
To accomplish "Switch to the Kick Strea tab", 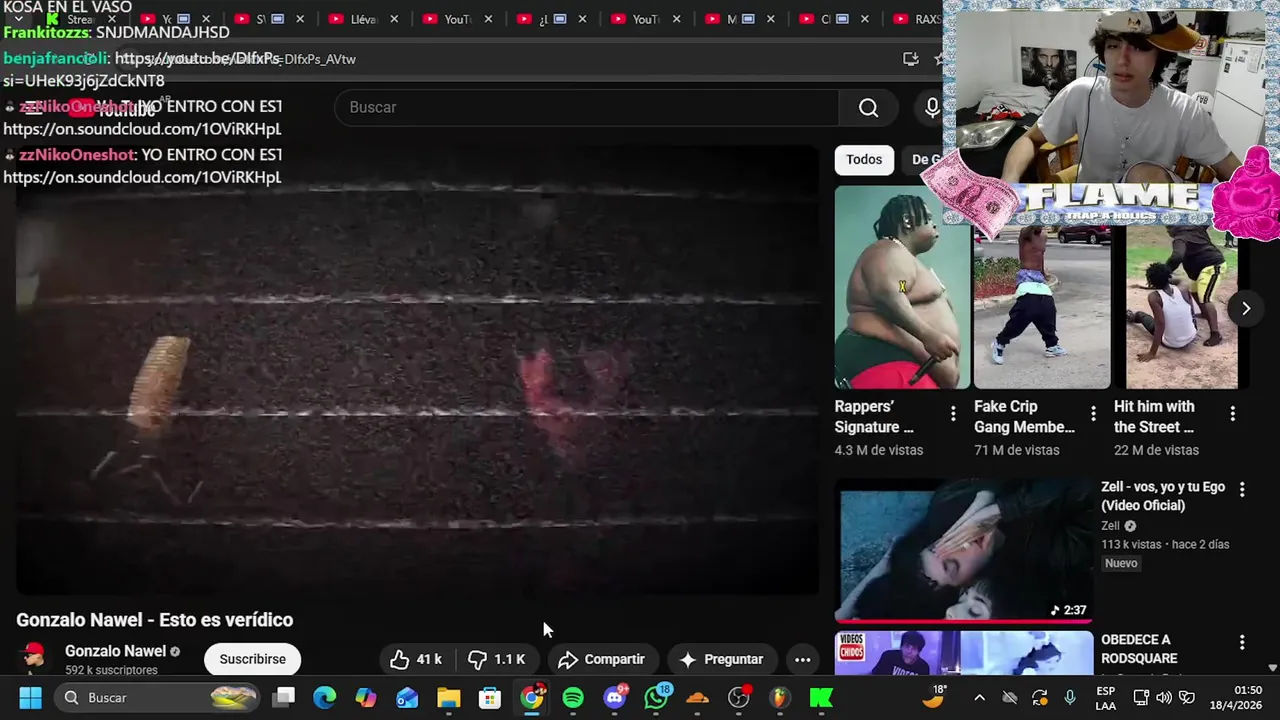I will 79,19.
